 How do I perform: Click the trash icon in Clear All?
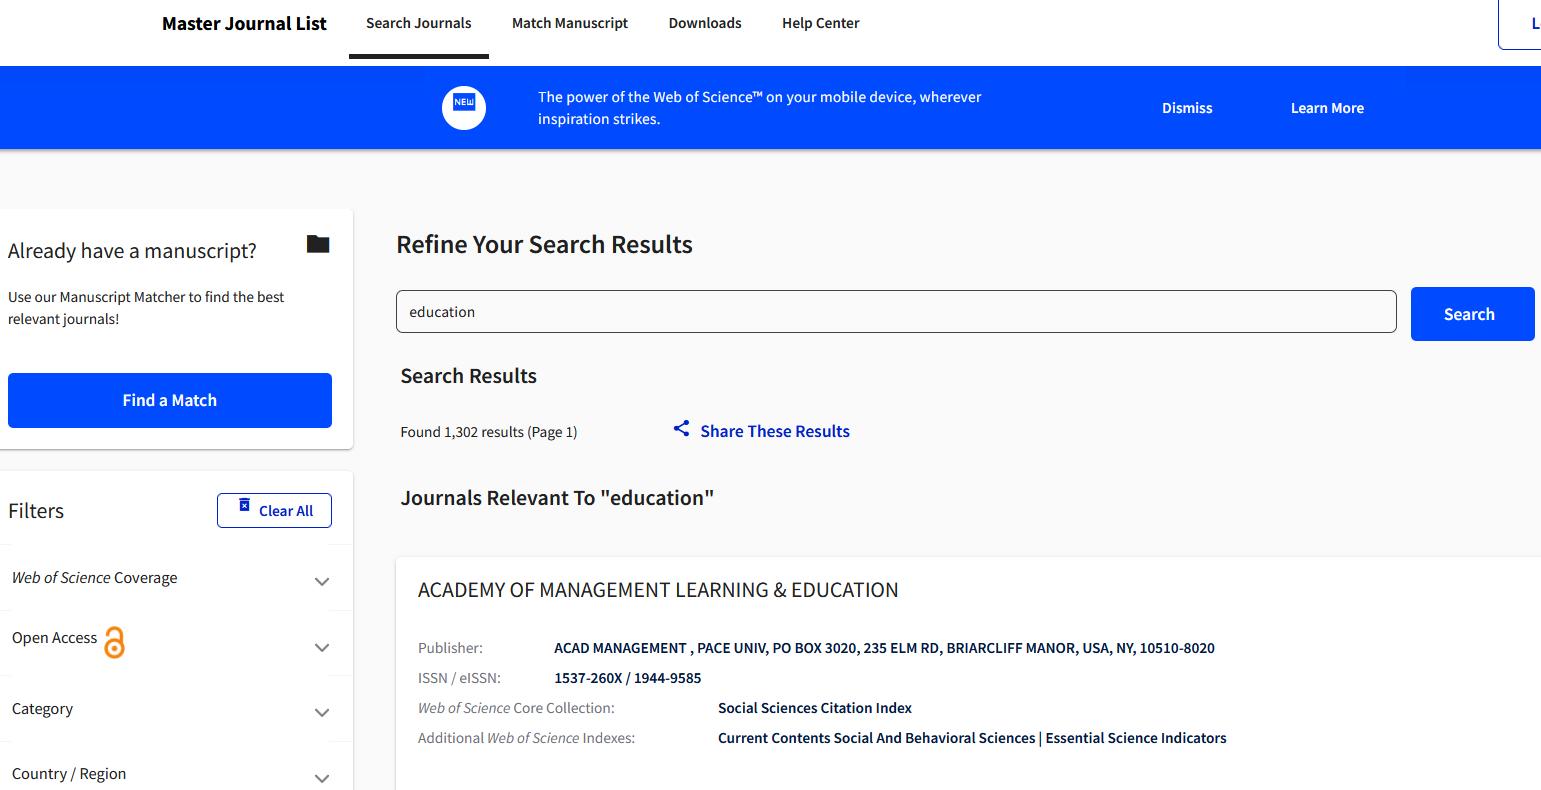244,506
